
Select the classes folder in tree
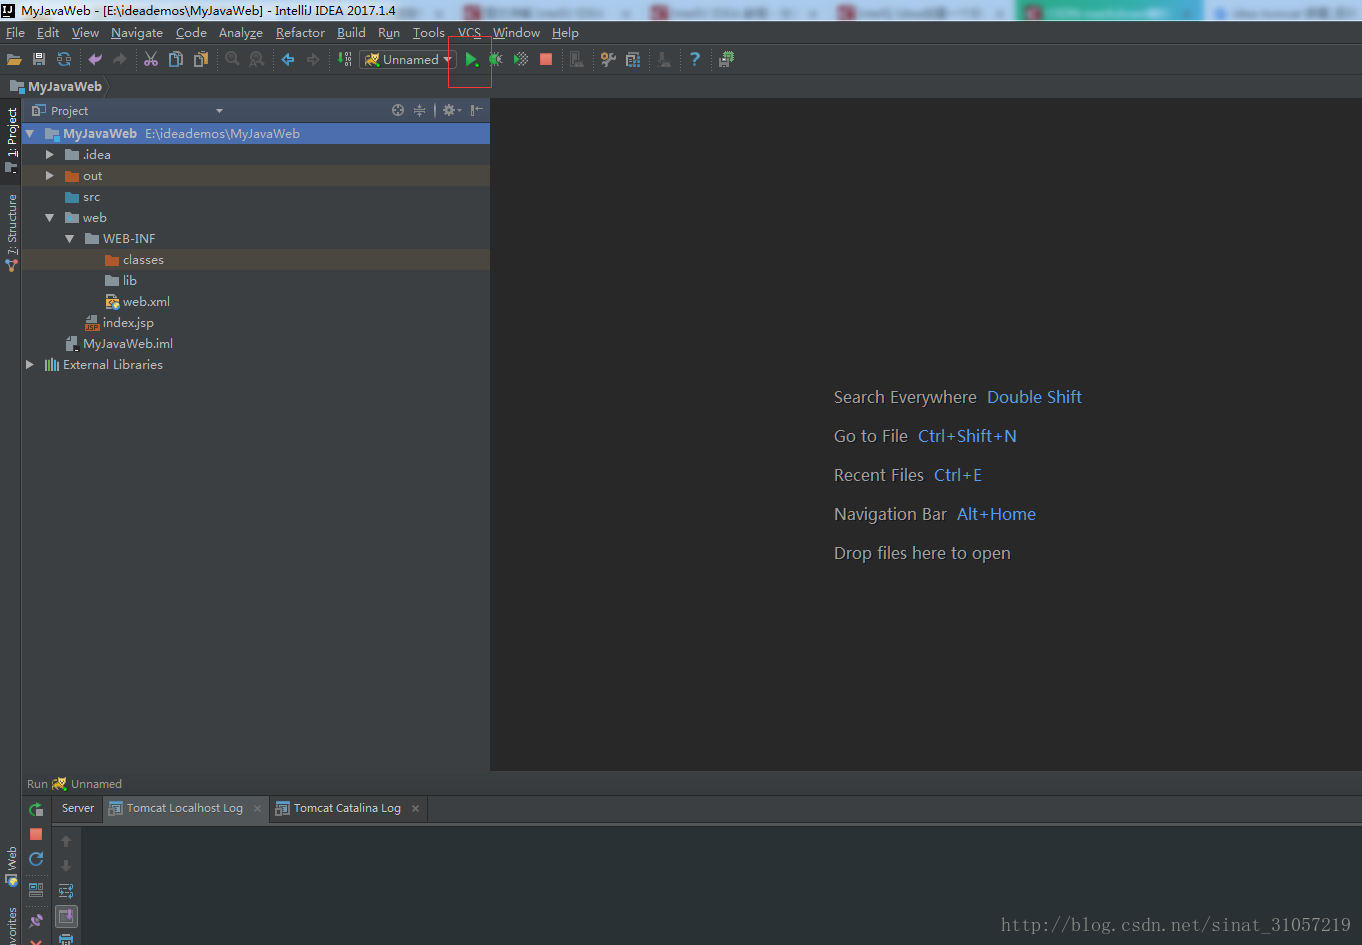coord(143,260)
